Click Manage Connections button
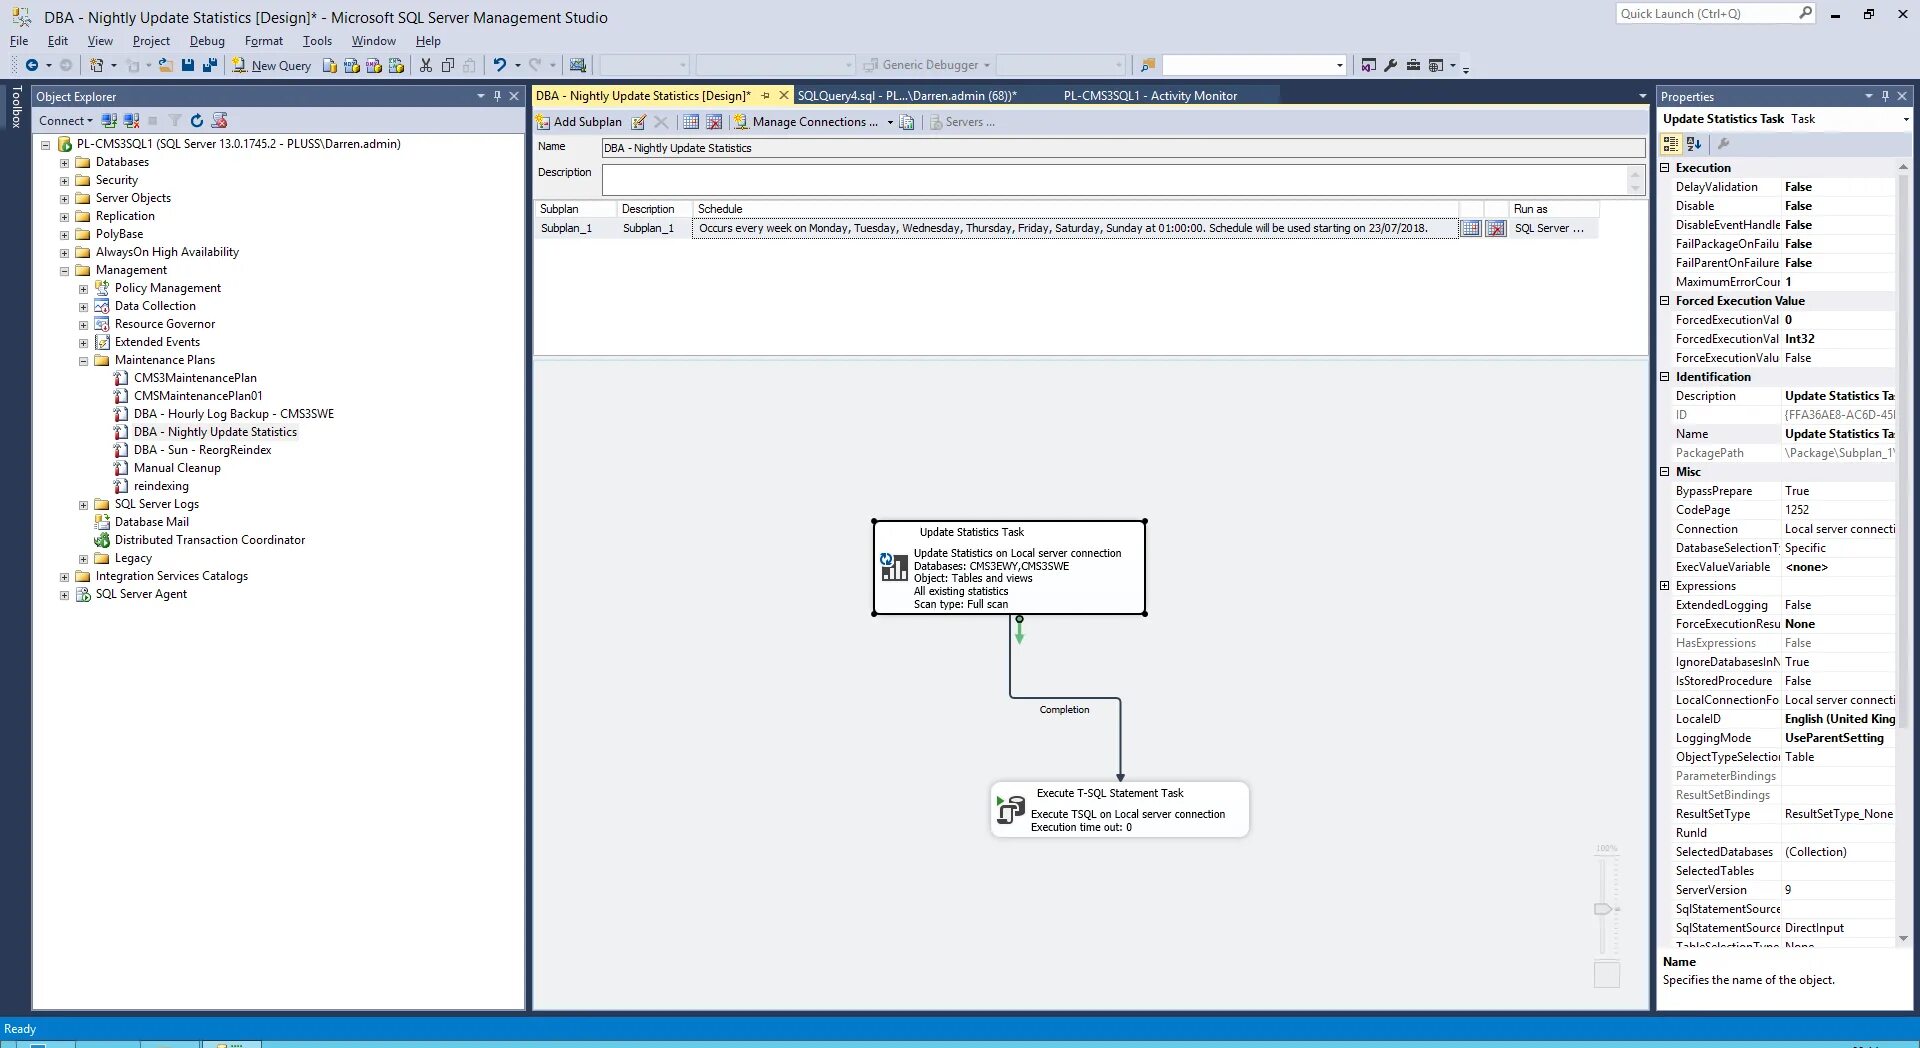This screenshot has width=1920, height=1048. tap(806, 122)
